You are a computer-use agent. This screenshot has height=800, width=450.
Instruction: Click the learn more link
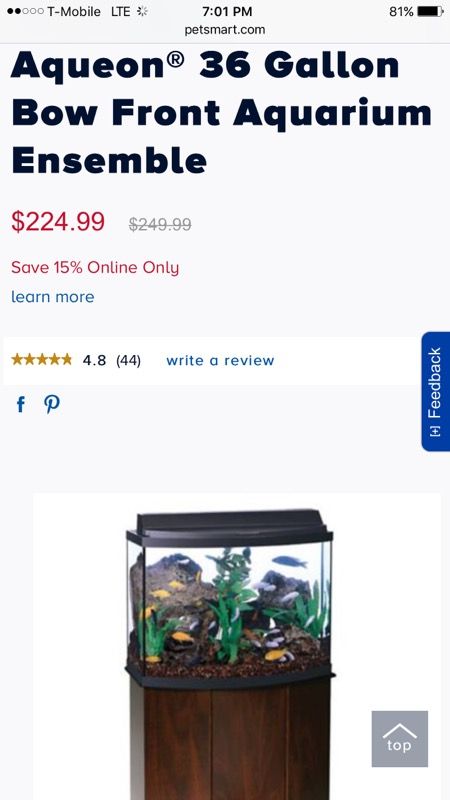coord(53,296)
